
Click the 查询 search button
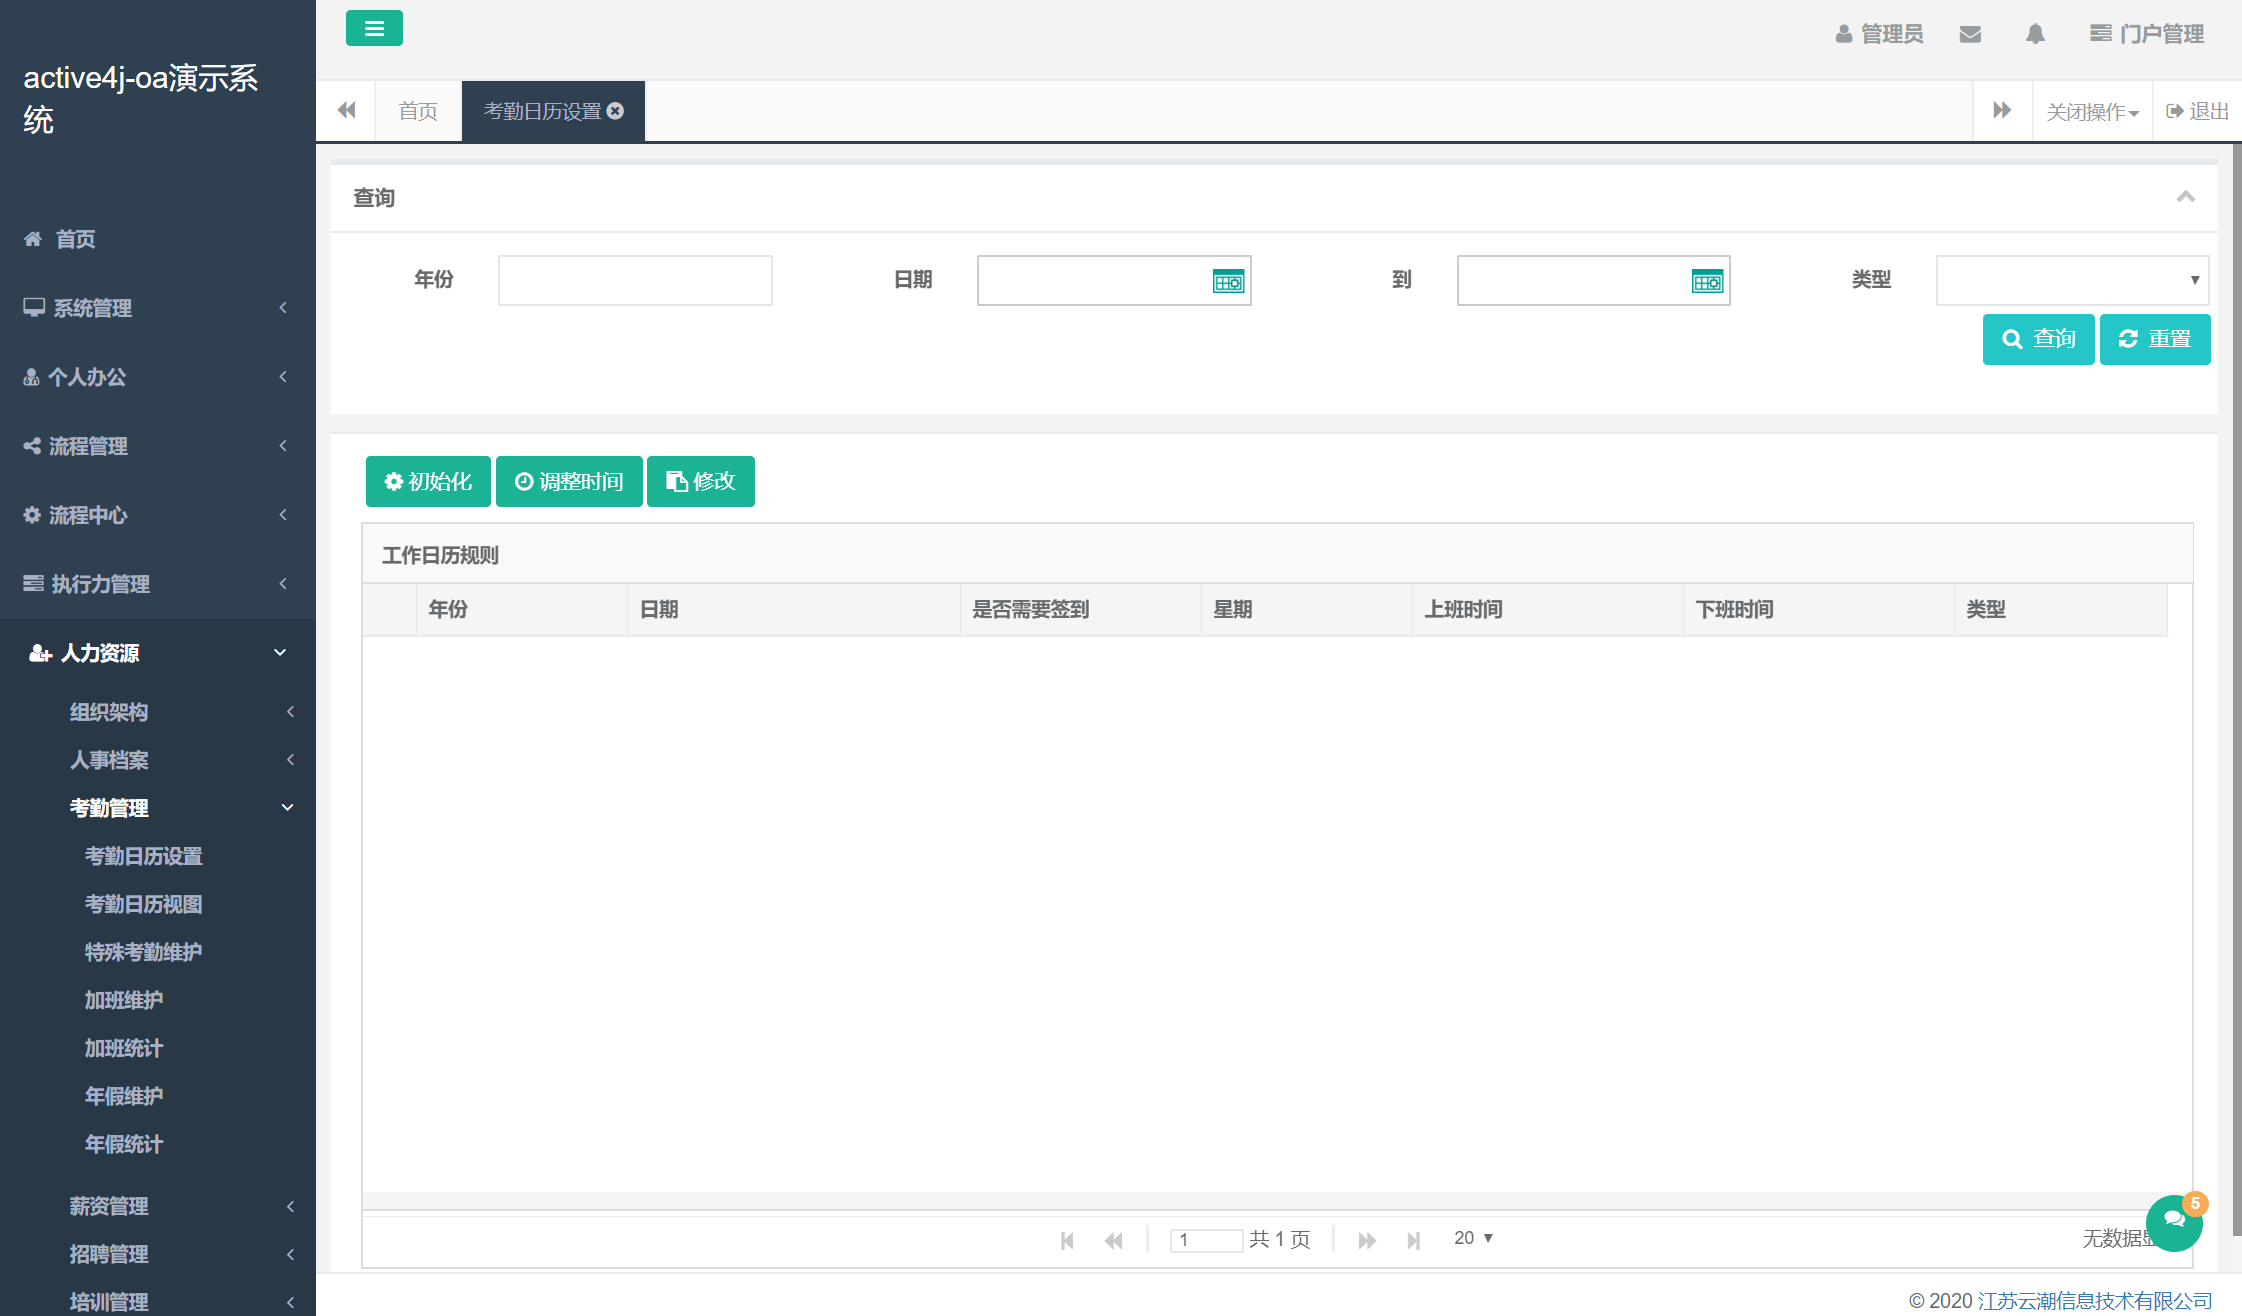2039,339
